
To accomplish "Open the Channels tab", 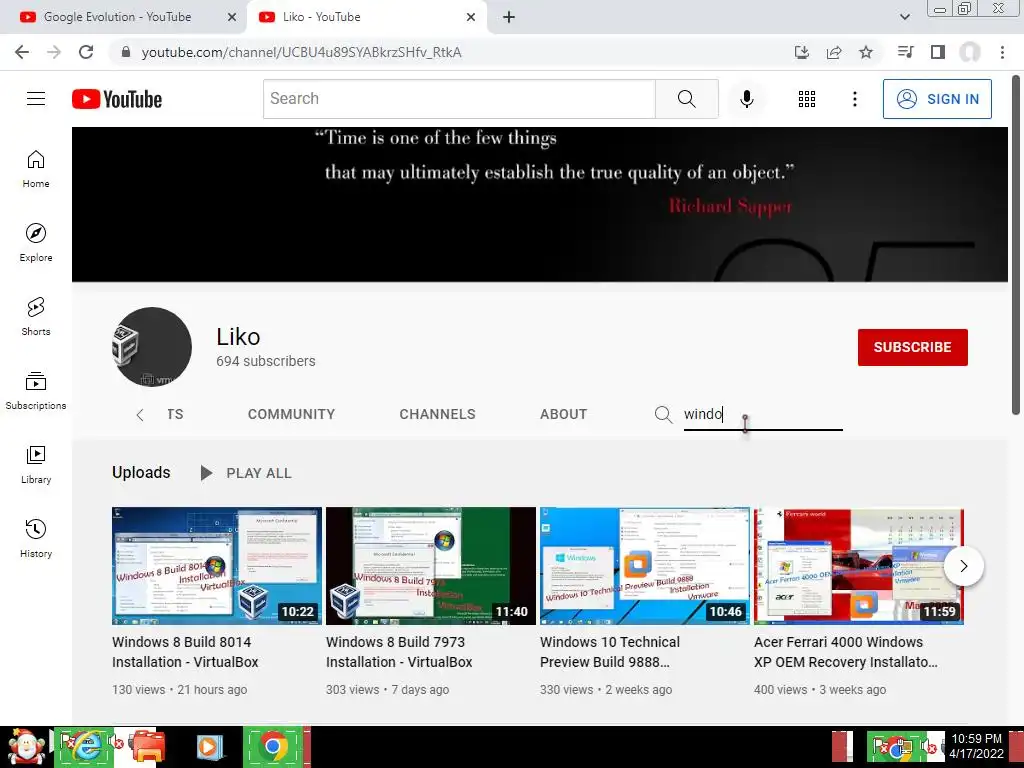I will click(x=438, y=414).
